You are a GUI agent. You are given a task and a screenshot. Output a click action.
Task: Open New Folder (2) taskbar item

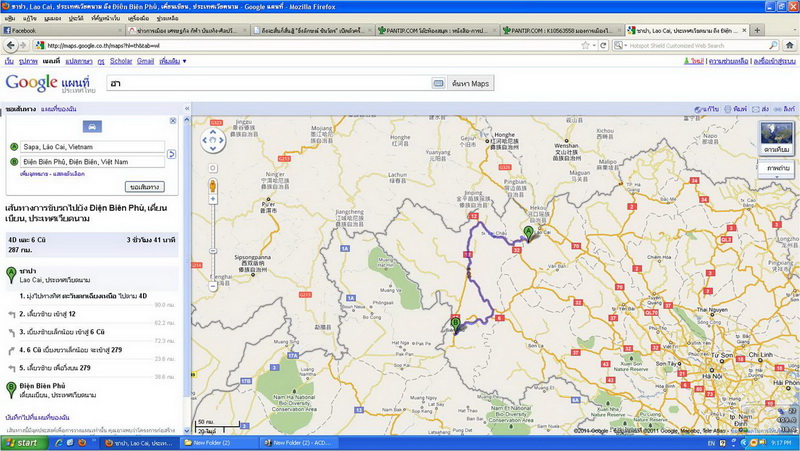[x=218, y=443]
